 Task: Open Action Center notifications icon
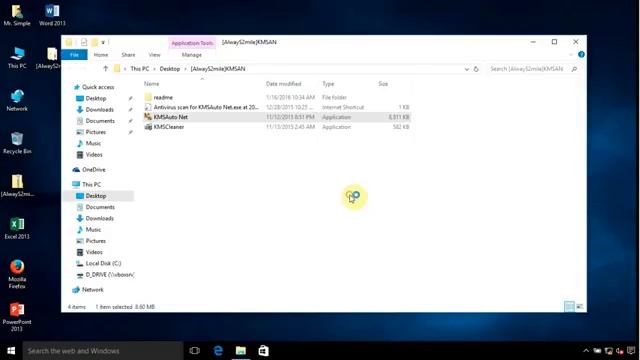point(631,351)
